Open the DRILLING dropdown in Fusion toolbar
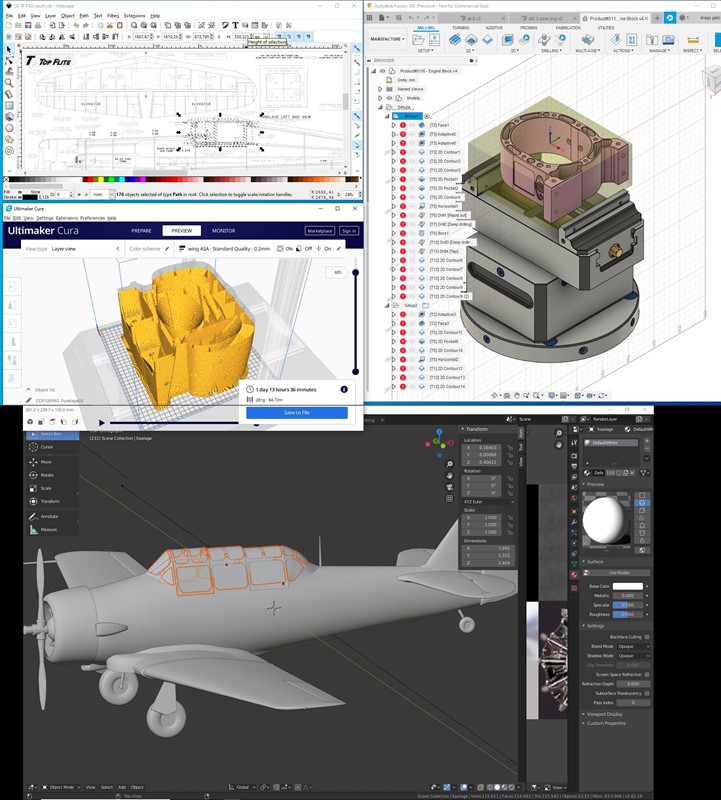 [x=551, y=51]
